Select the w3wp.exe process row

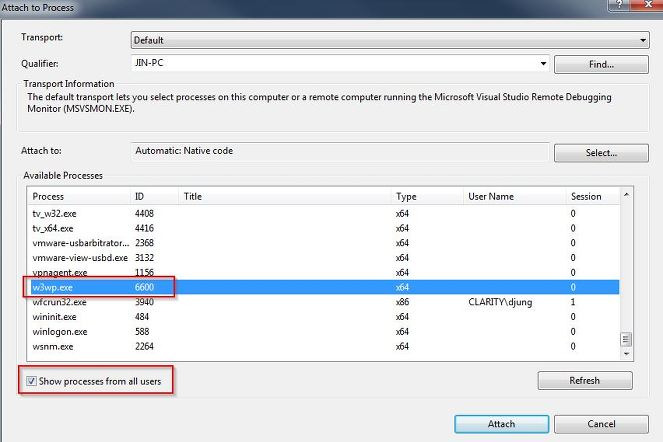point(323,287)
